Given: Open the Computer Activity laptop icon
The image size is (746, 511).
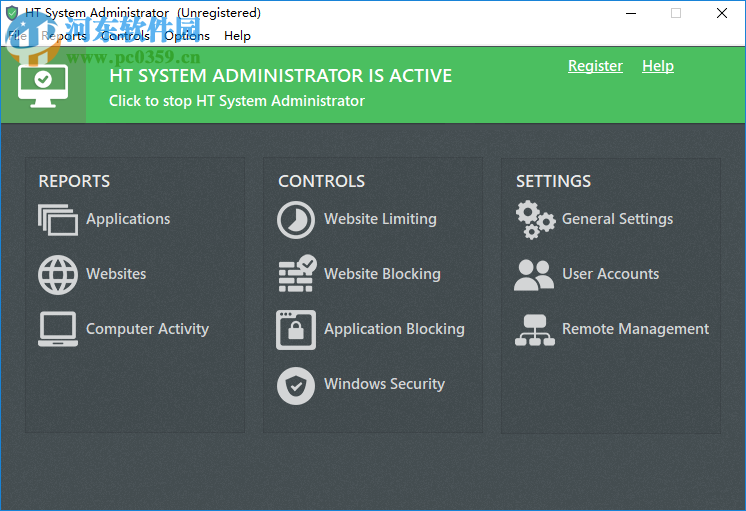Looking at the screenshot, I should [x=58, y=329].
